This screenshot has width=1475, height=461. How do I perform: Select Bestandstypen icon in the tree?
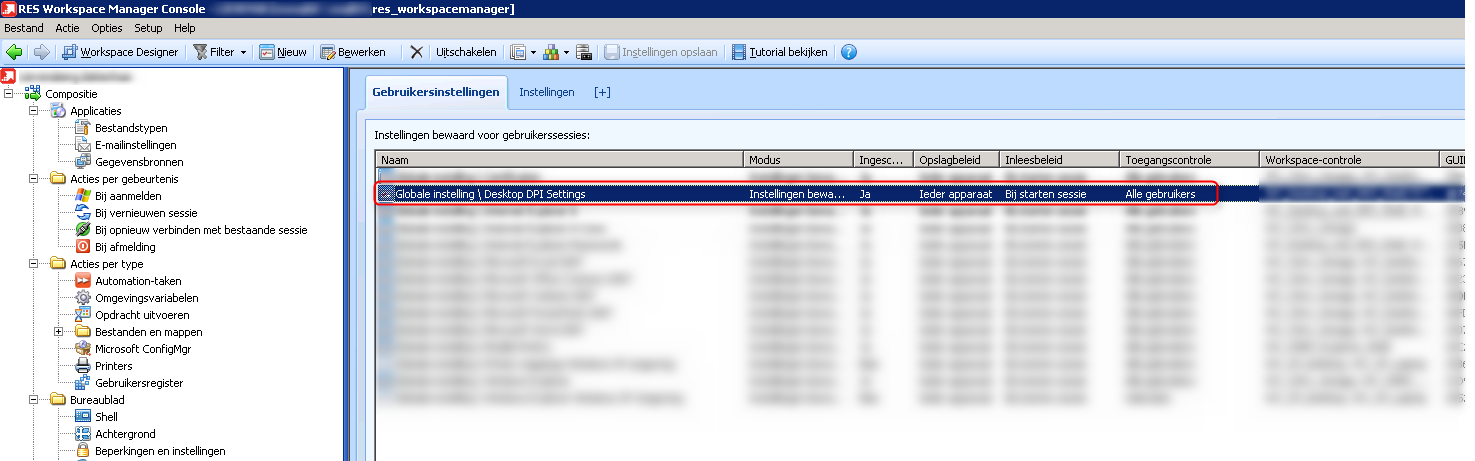(x=83, y=128)
